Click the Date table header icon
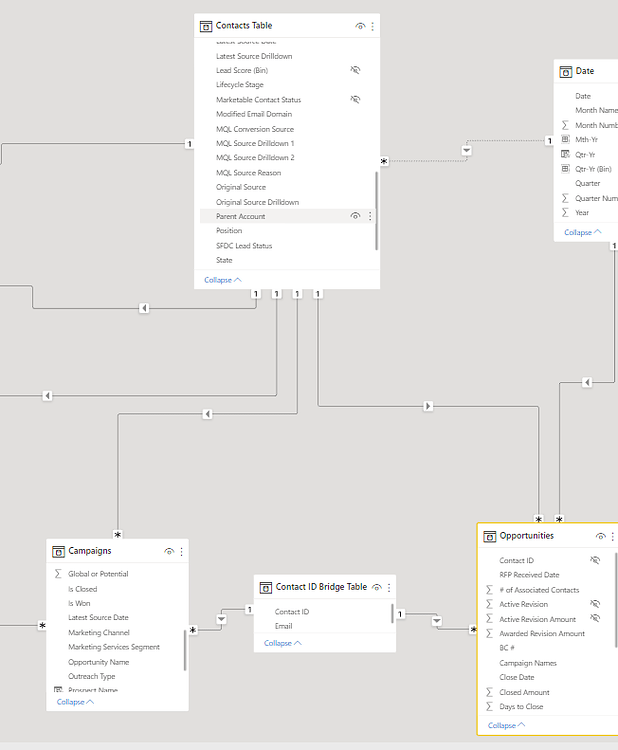Image resolution: width=618 pixels, height=750 pixels. coord(566,72)
